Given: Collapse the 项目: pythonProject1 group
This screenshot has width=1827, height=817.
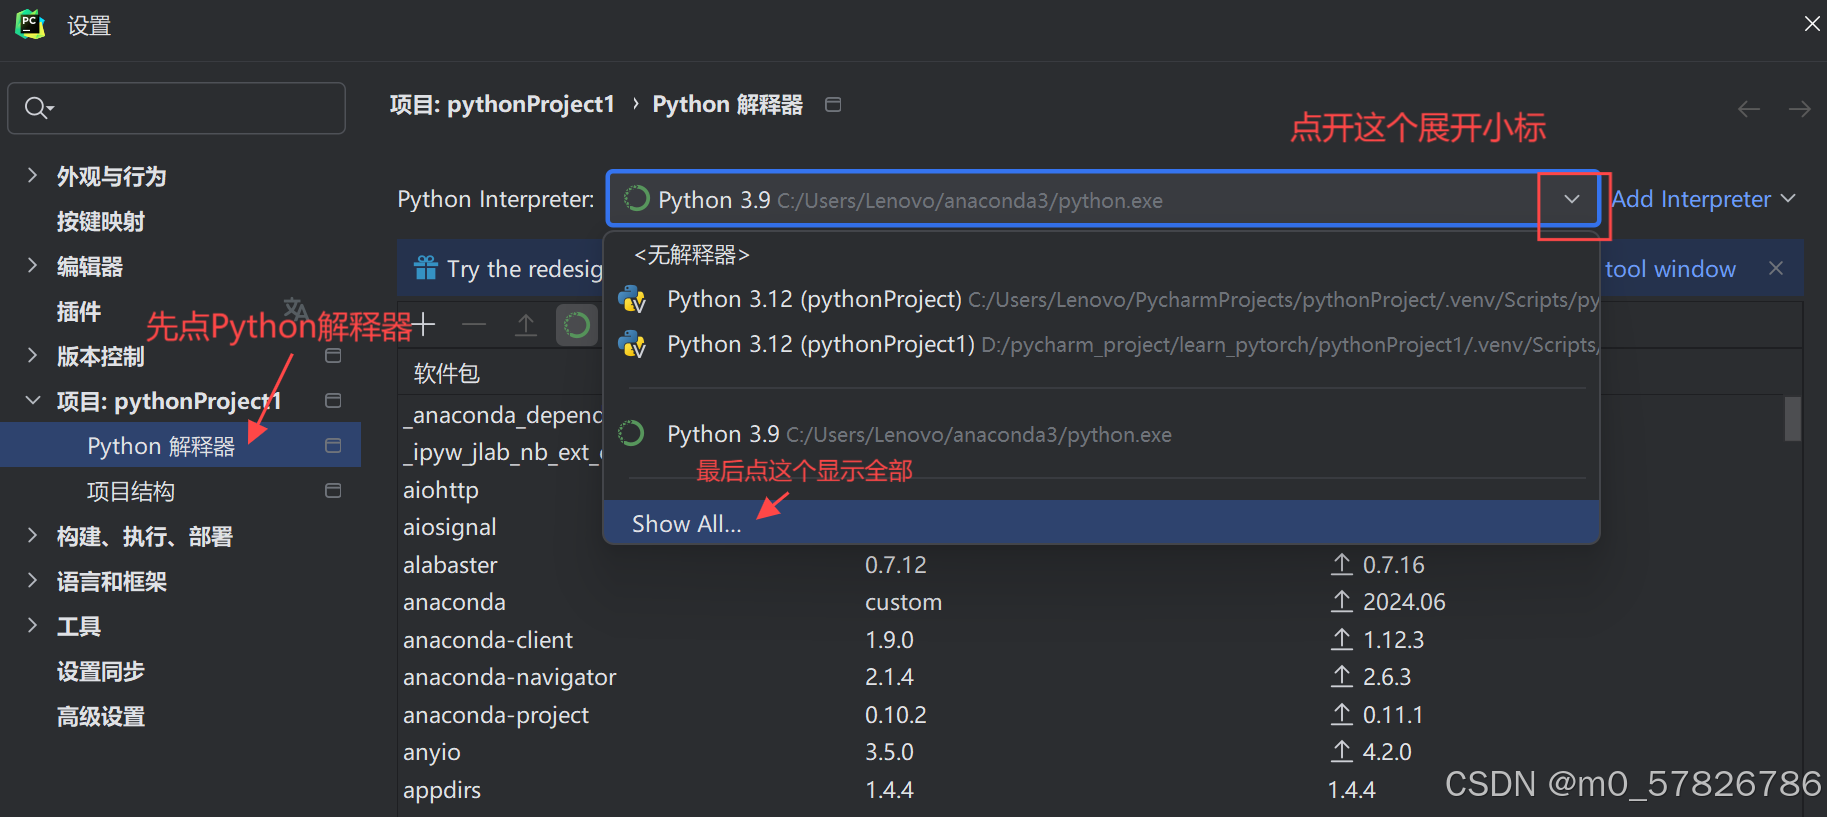Looking at the screenshot, I should tap(32, 401).
